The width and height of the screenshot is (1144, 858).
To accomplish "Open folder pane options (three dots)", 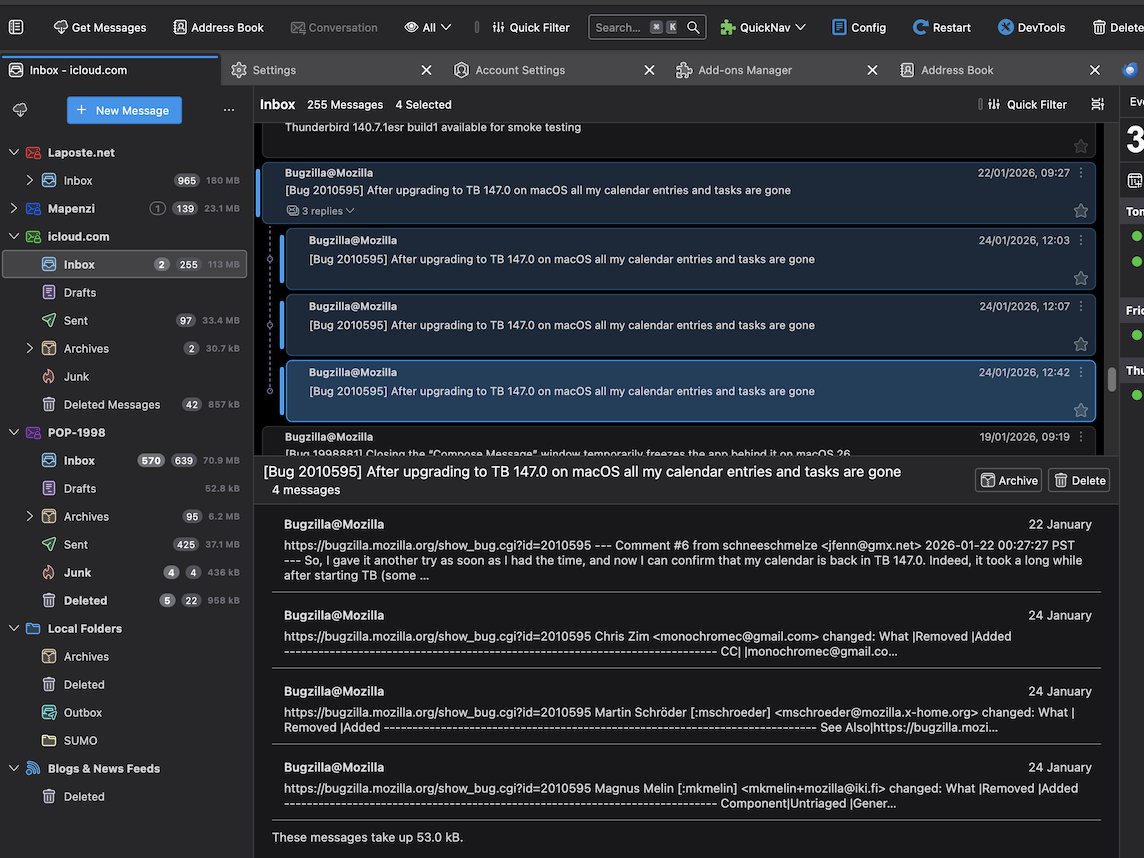I will click(x=229, y=110).
